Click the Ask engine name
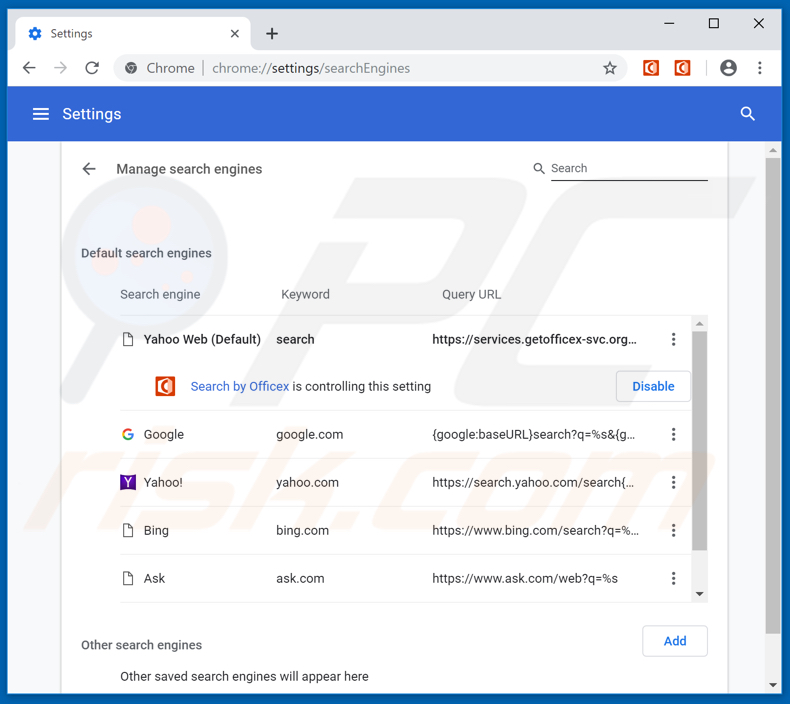 [x=154, y=578]
